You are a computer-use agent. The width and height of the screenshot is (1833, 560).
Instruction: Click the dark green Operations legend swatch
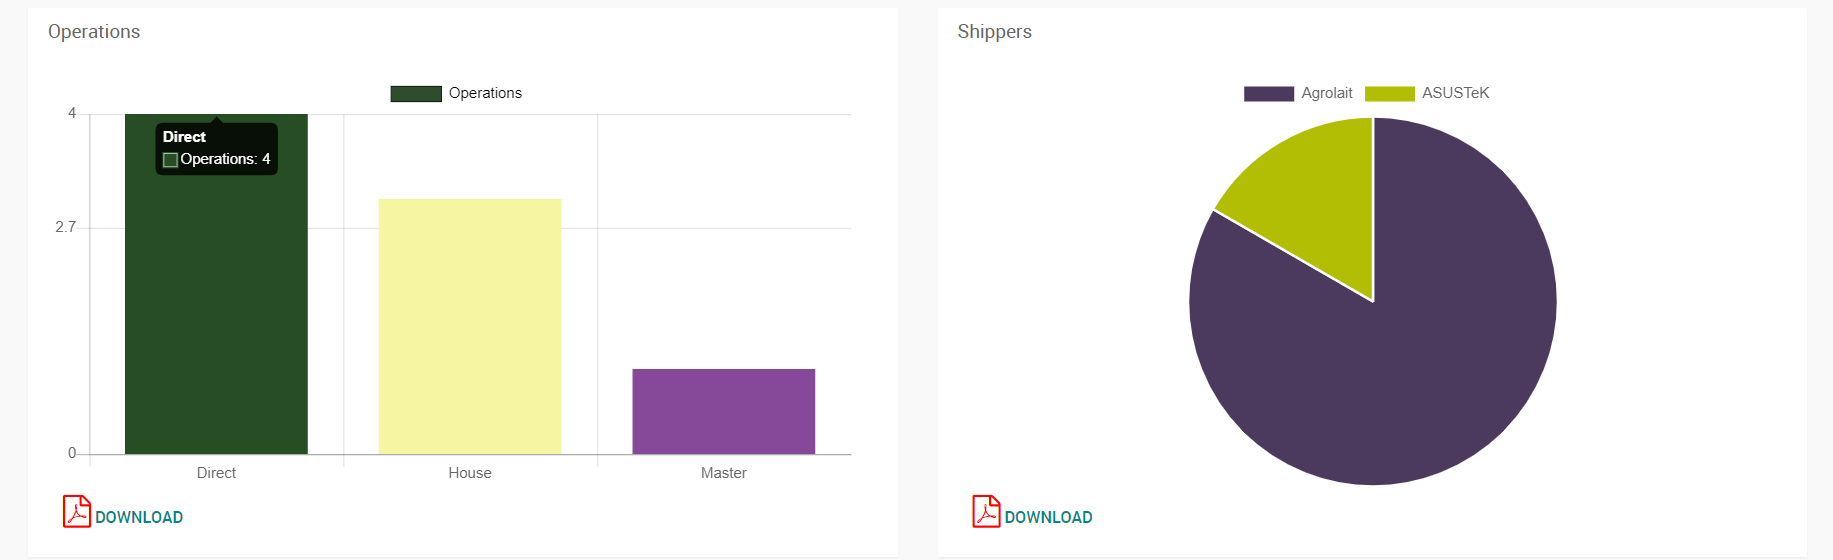(416, 94)
